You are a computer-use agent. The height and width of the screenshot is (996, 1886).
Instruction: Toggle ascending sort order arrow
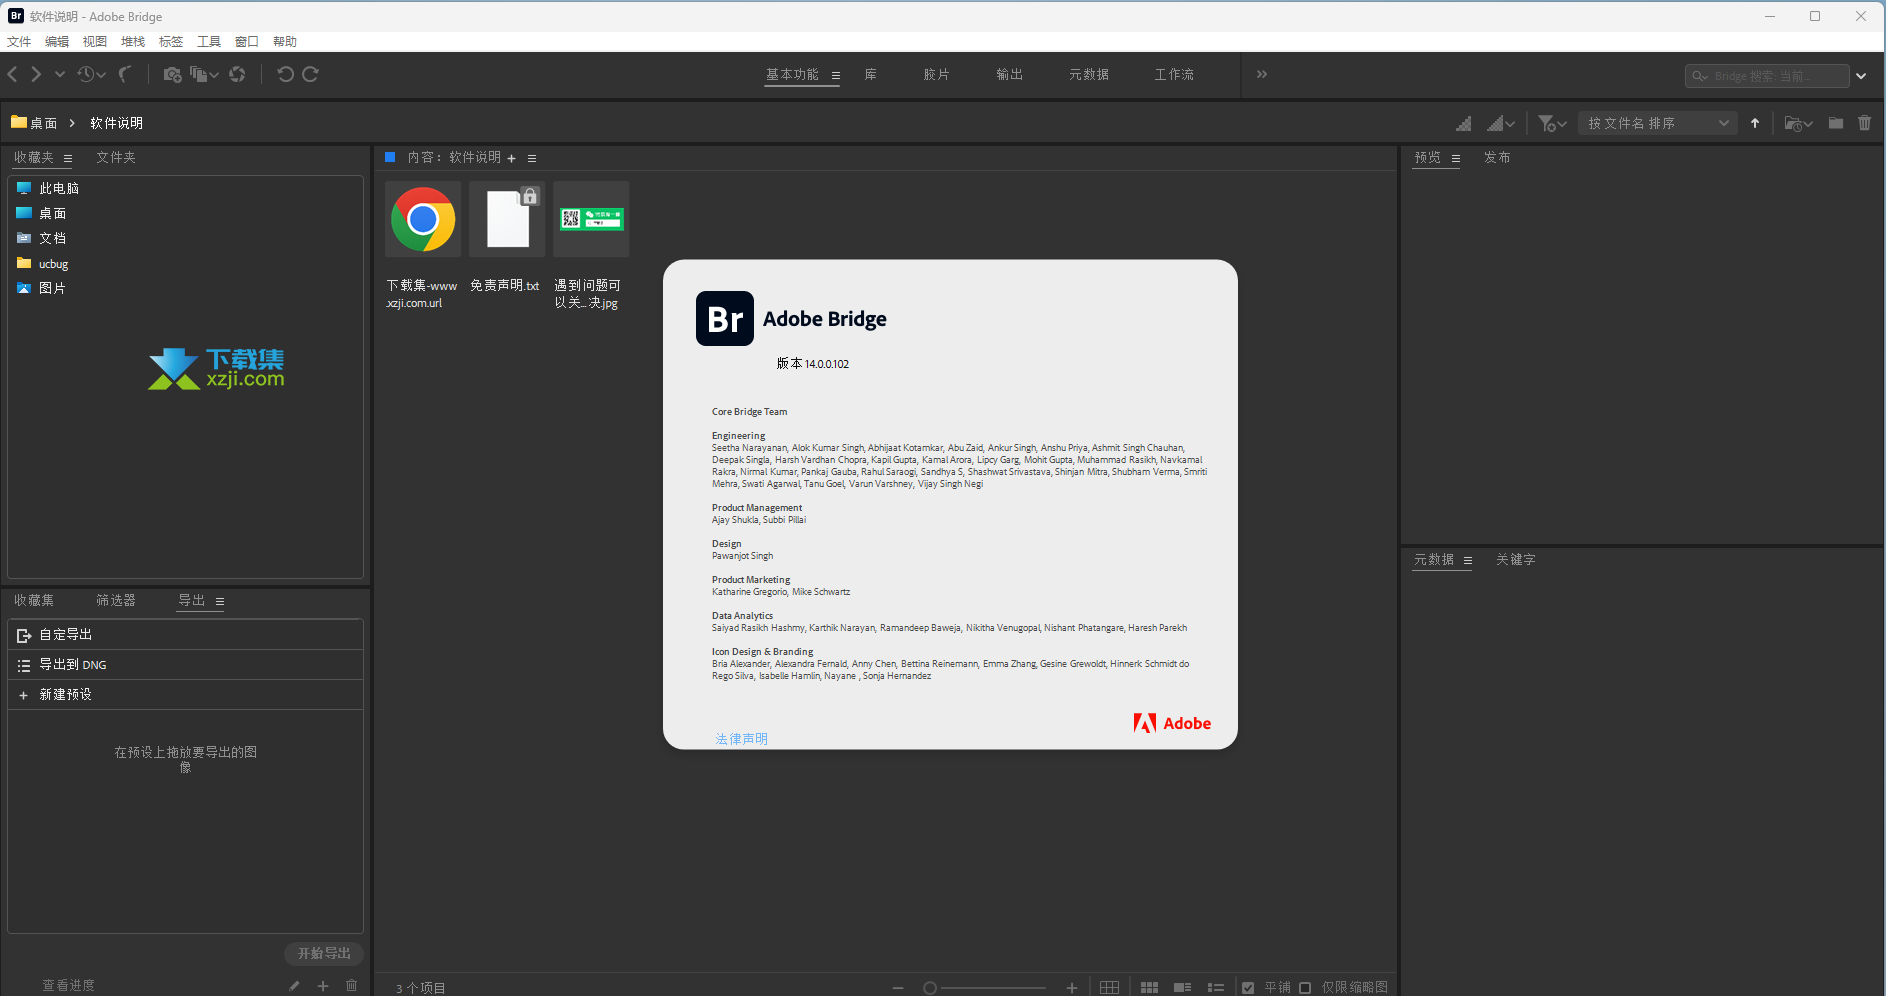1755,123
